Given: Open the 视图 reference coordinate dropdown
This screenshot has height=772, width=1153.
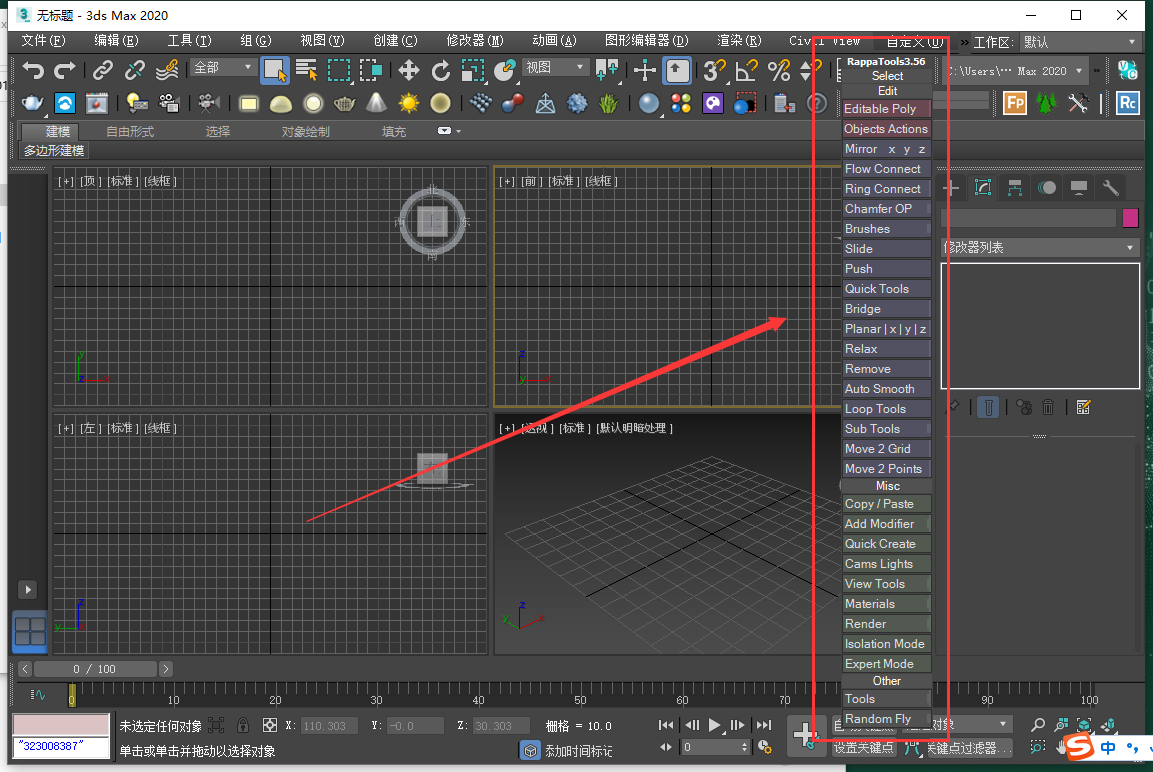Looking at the screenshot, I should point(554,68).
